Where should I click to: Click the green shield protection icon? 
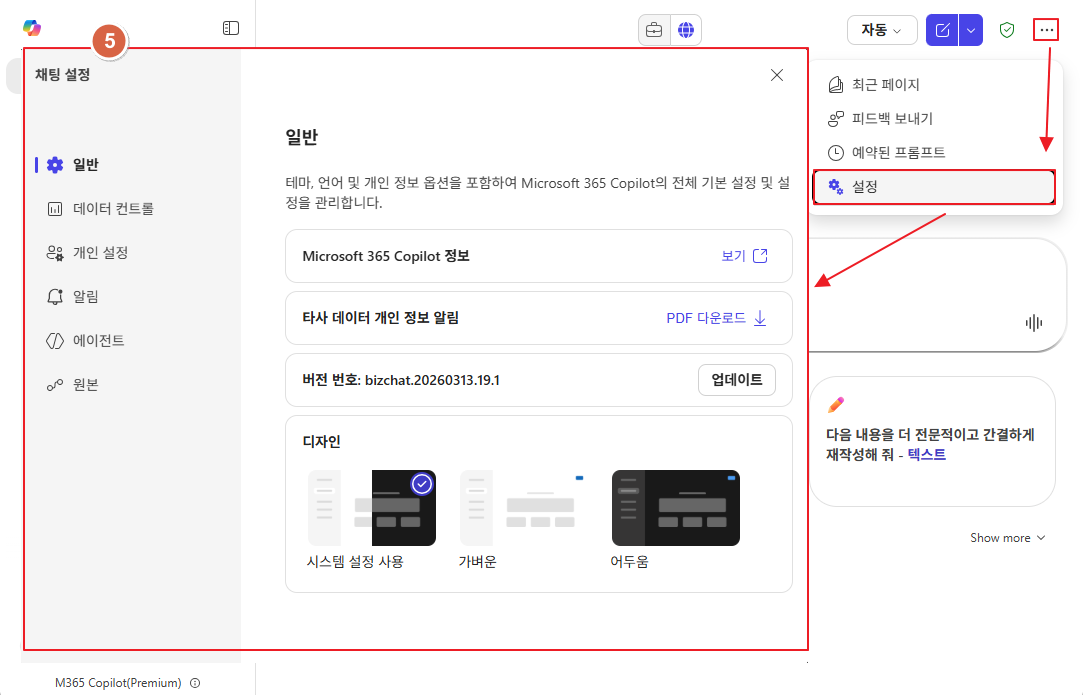point(1007,30)
